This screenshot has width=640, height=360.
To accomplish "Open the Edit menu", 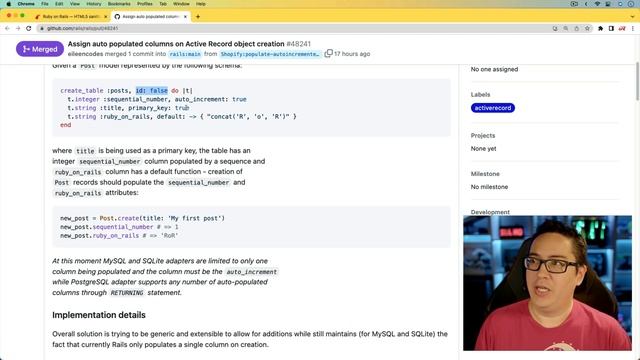I will coord(59,4).
